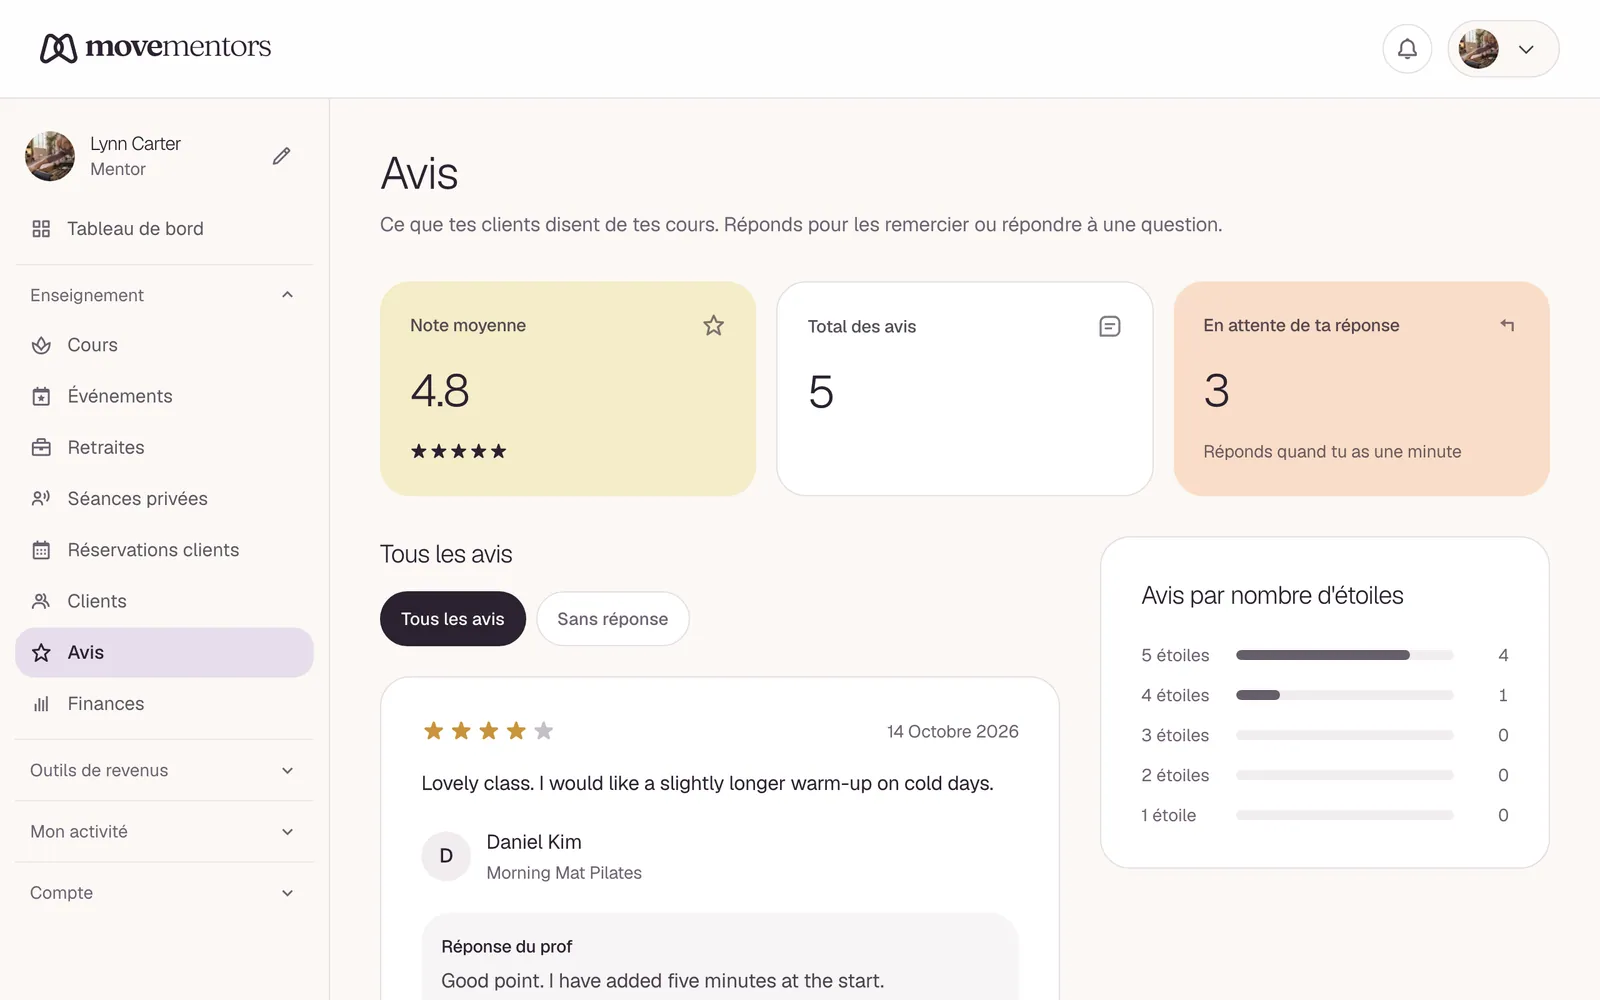Screen dimensions: 1600x1000
Task: Click the reviewer name Daniel Kim
Action: coord(534,842)
